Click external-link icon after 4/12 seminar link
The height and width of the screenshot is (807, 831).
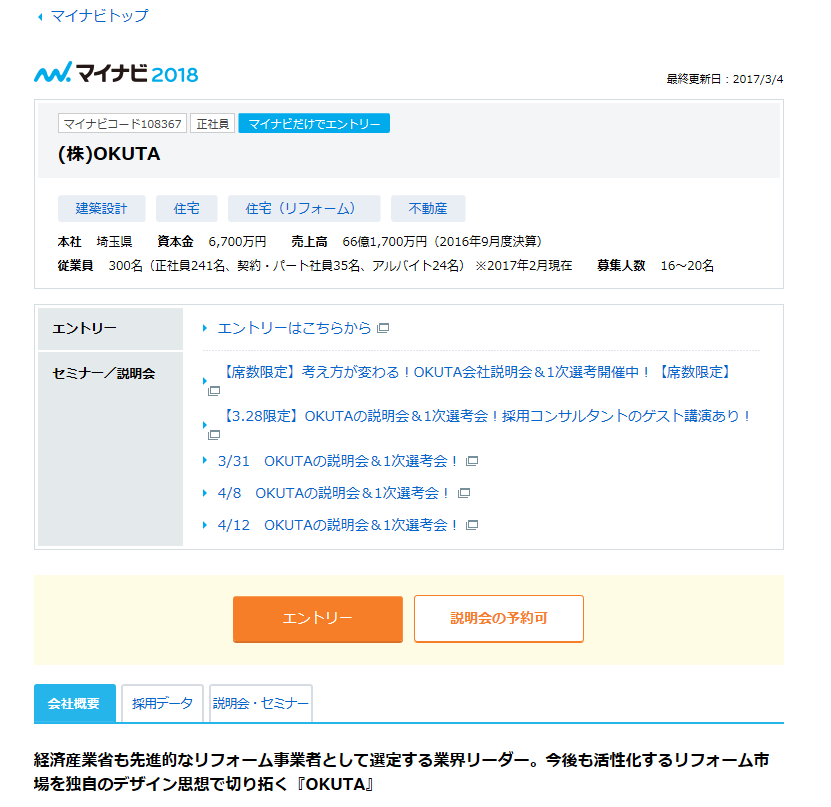click(x=472, y=525)
